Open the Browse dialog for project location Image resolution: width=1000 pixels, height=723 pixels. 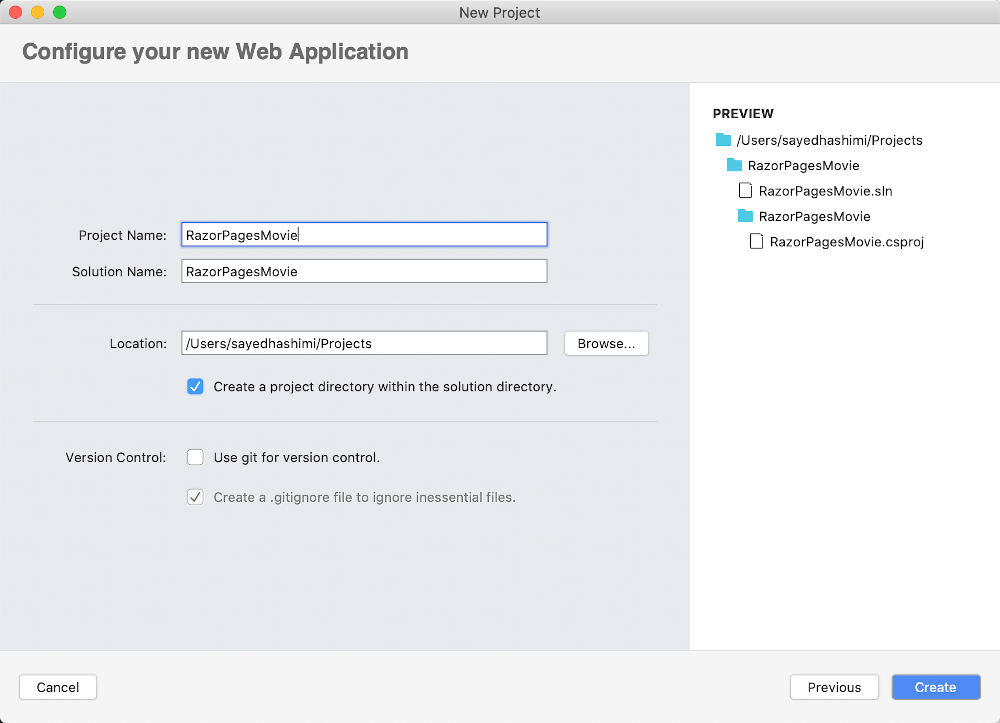[x=606, y=343]
